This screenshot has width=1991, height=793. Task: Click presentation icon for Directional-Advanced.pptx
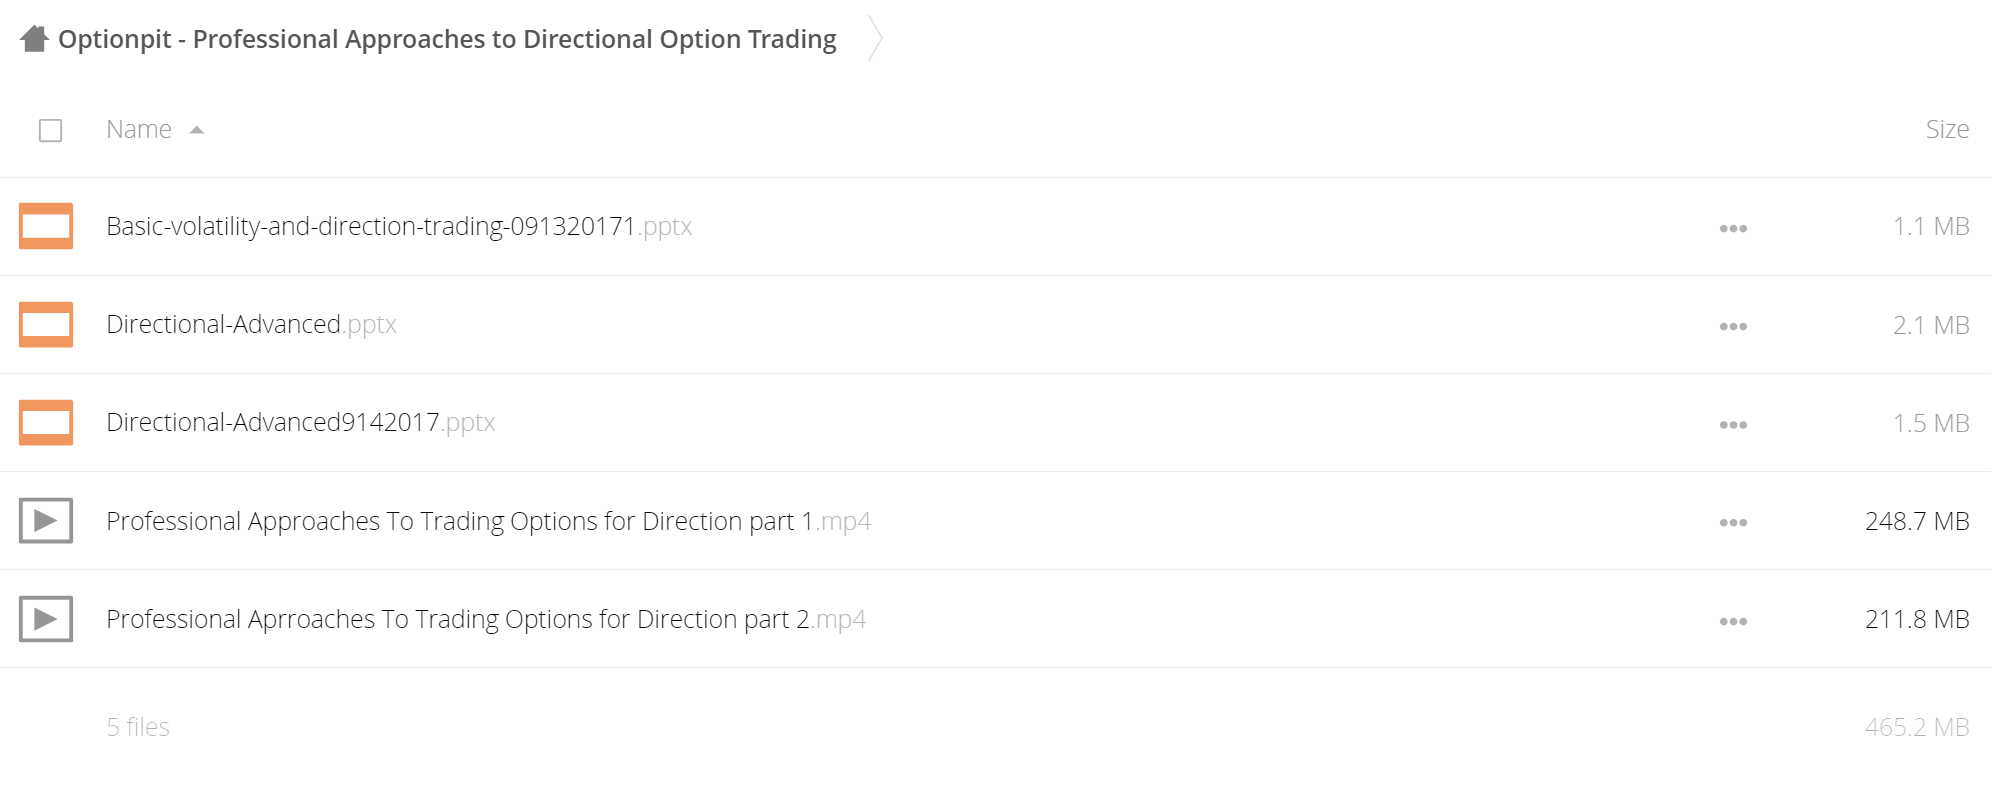click(46, 324)
